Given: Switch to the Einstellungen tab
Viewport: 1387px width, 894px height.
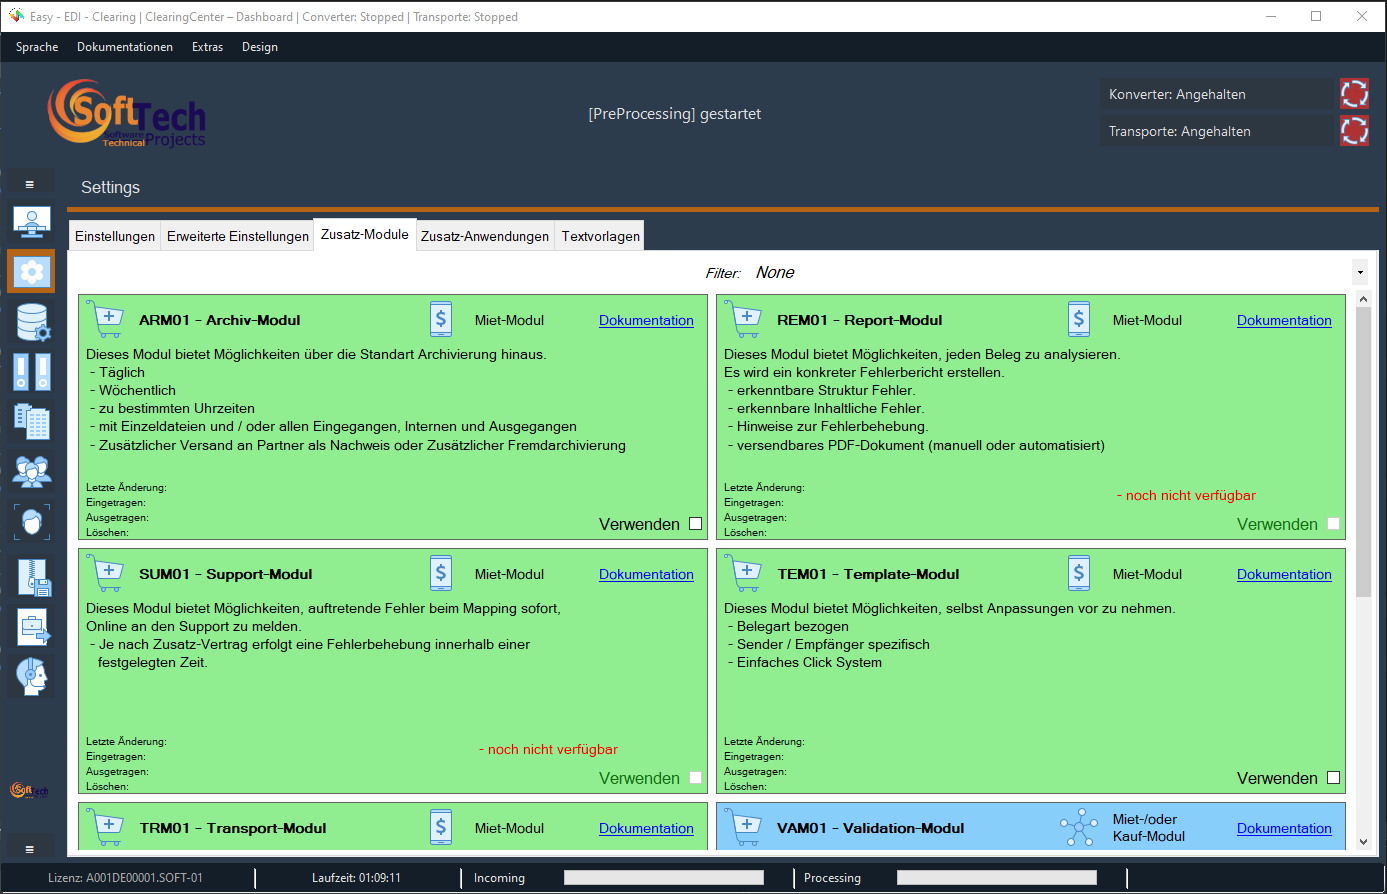Looking at the screenshot, I should point(115,236).
